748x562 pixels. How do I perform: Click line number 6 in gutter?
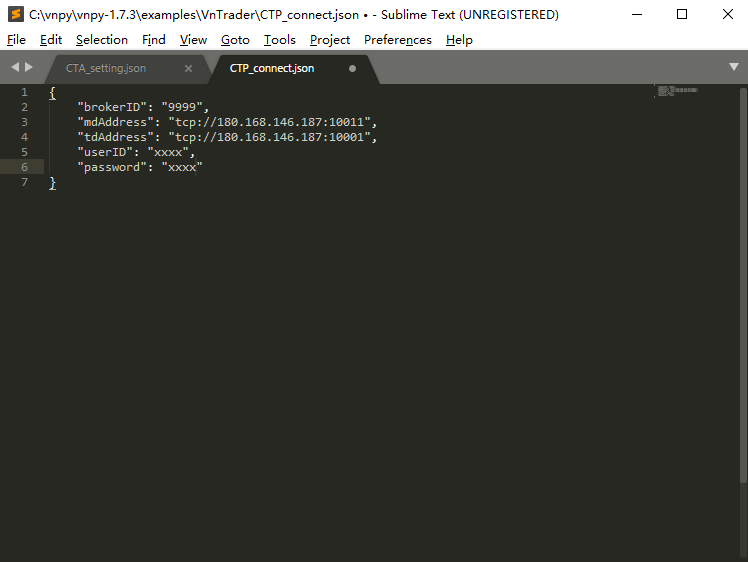pos(24,167)
